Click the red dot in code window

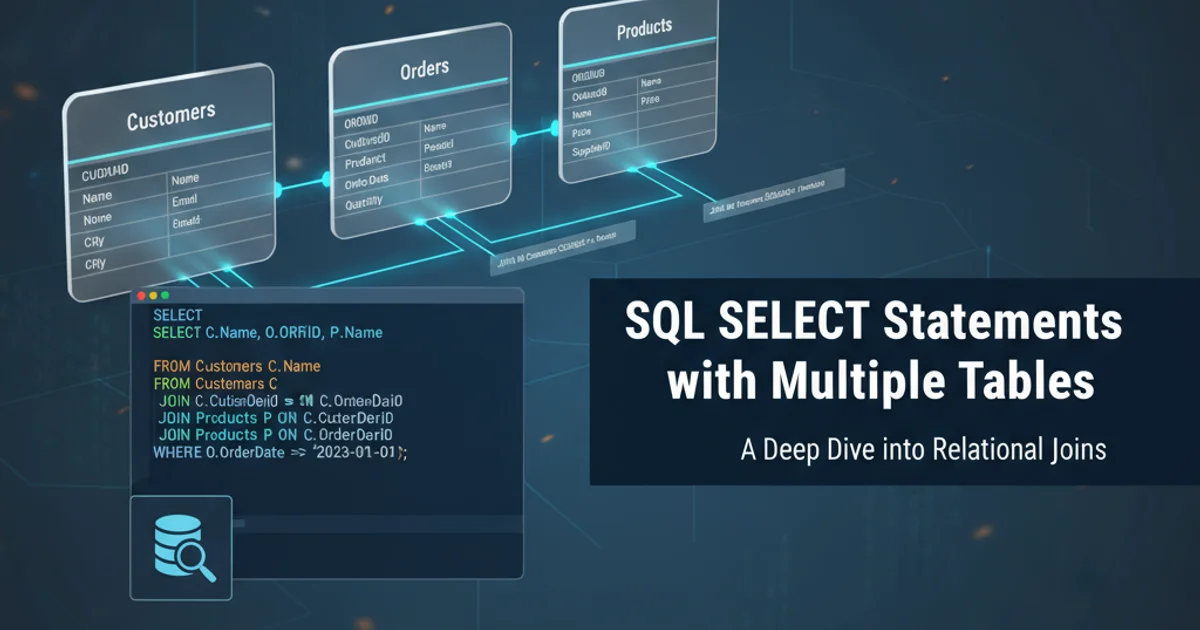[x=141, y=296]
